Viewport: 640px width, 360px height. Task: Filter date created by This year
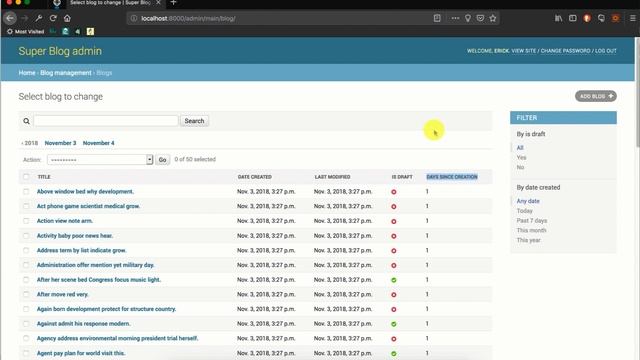point(529,240)
